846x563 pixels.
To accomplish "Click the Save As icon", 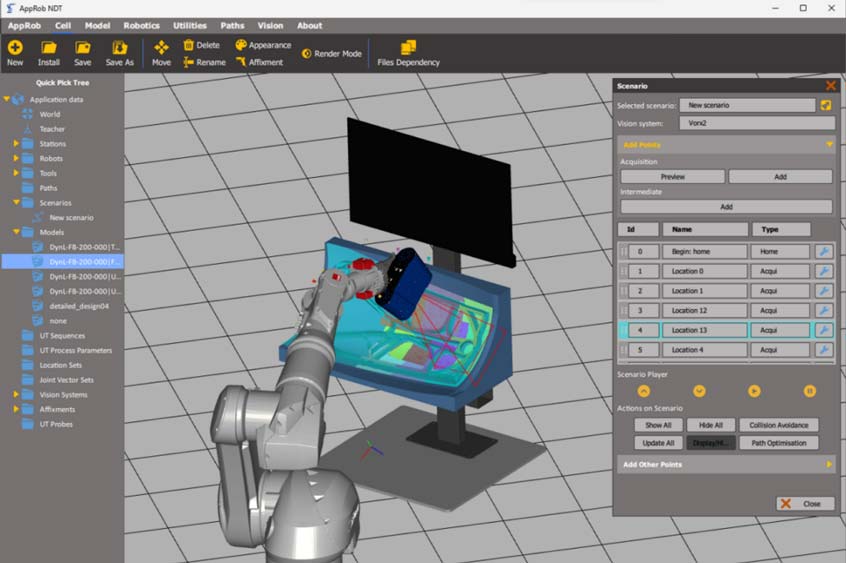I will [119, 48].
